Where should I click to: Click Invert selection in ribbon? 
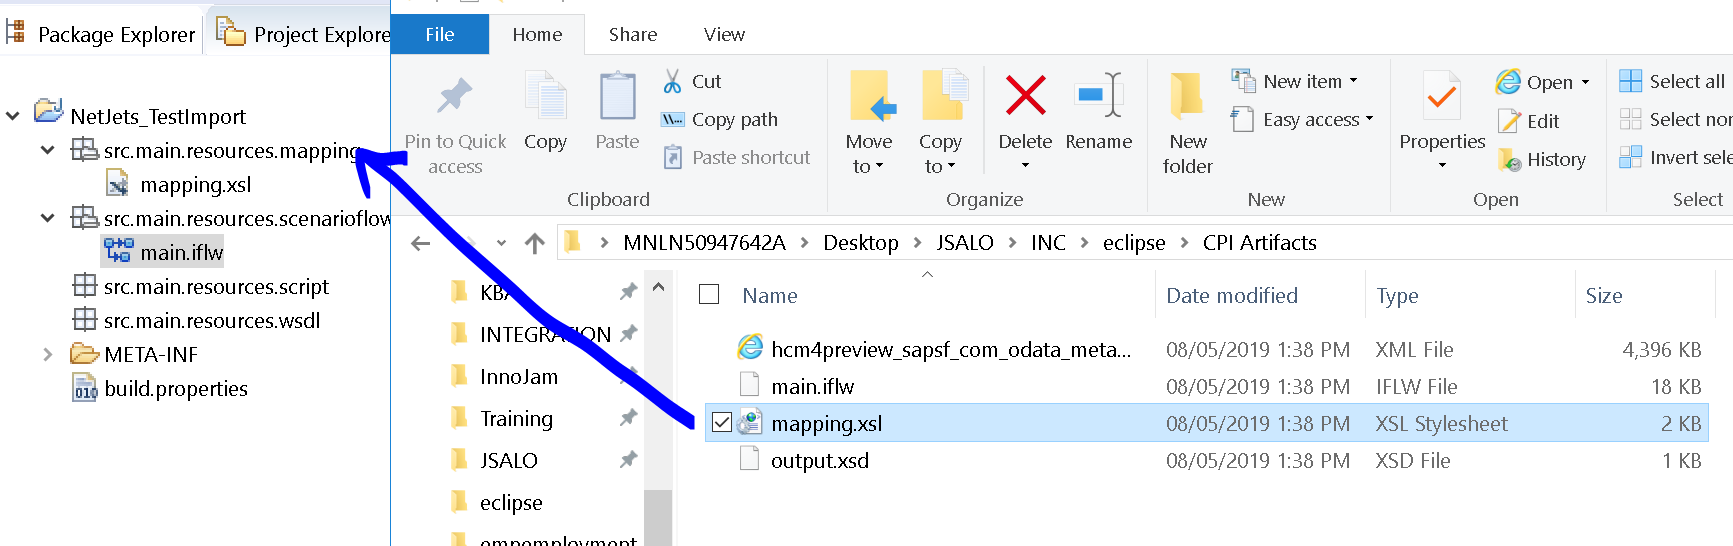pos(1676,157)
